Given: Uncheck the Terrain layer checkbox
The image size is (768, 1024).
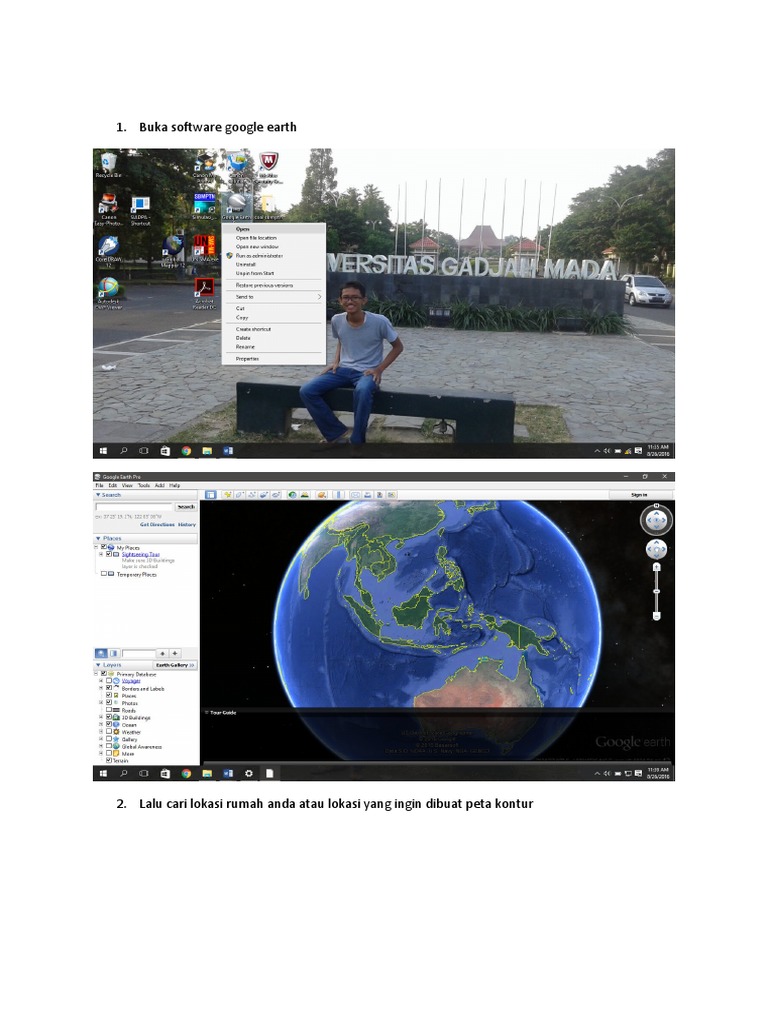Looking at the screenshot, I should pyautogui.click(x=109, y=760).
